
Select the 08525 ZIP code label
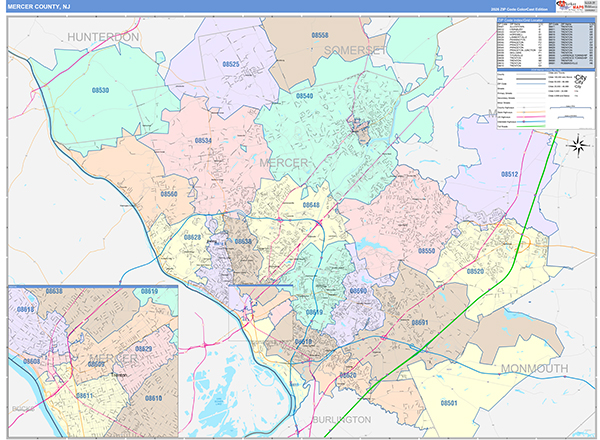click(x=231, y=64)
